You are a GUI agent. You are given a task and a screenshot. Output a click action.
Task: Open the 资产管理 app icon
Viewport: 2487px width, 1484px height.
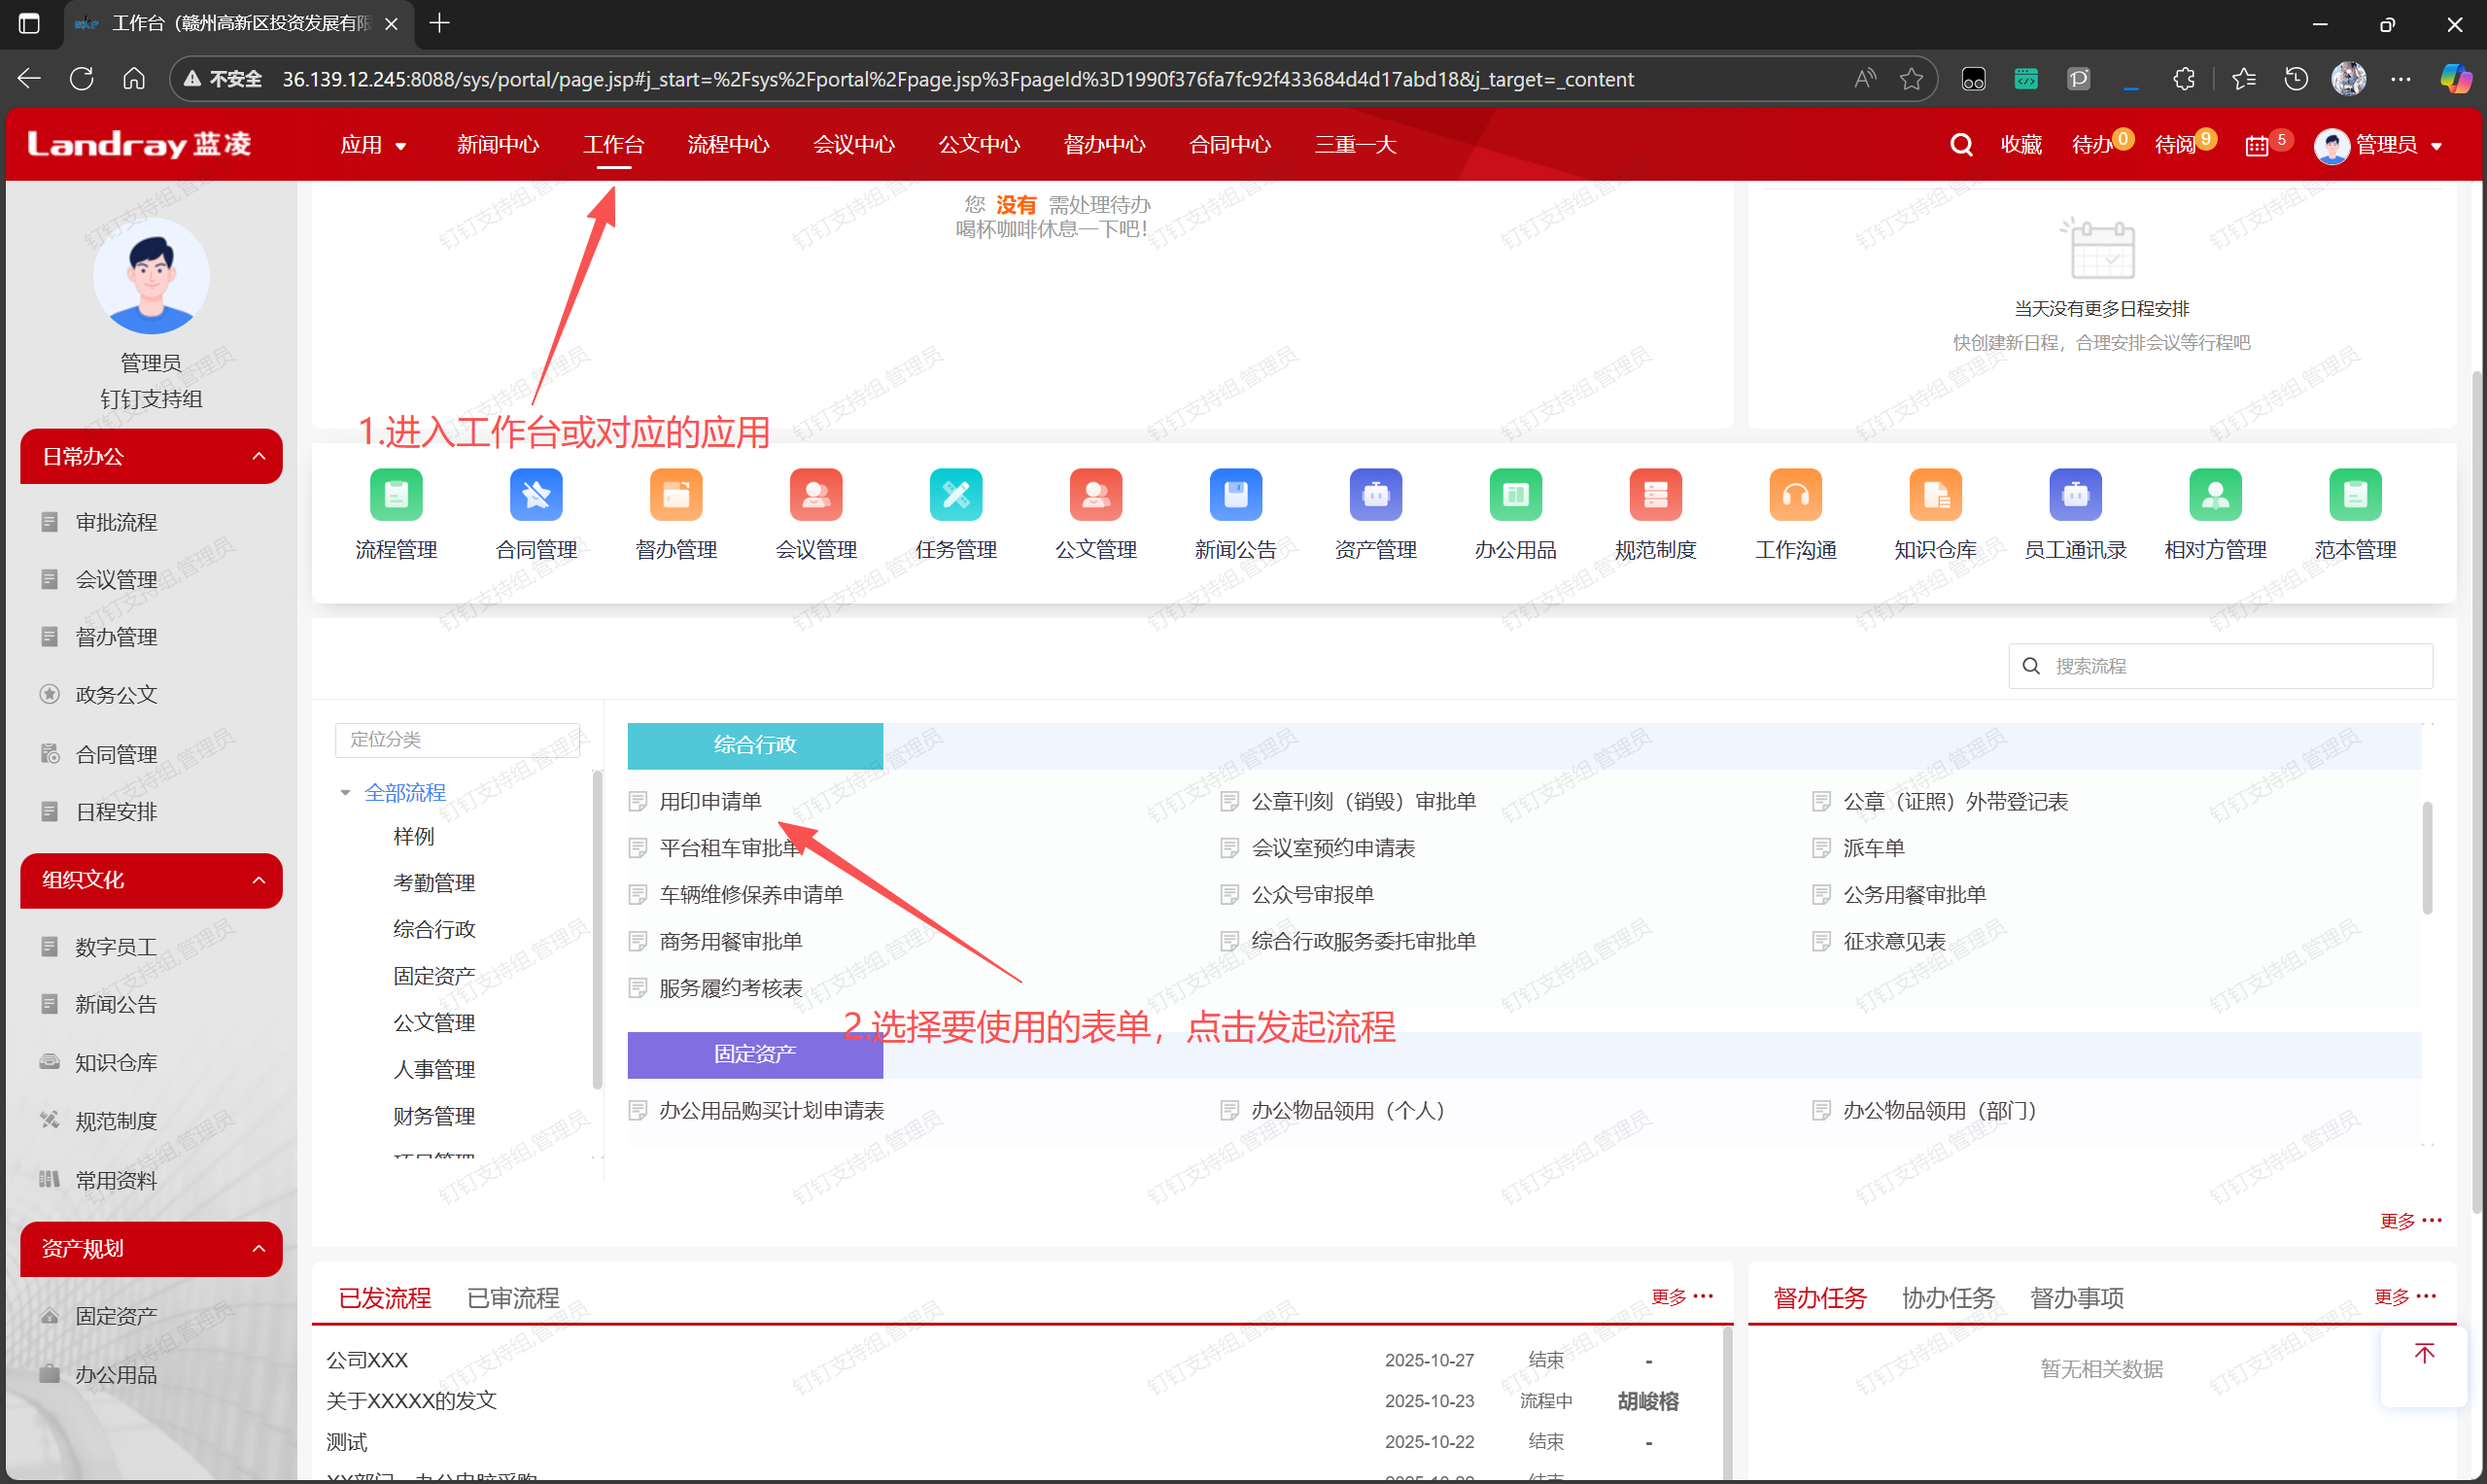[x=1375, y=494]
